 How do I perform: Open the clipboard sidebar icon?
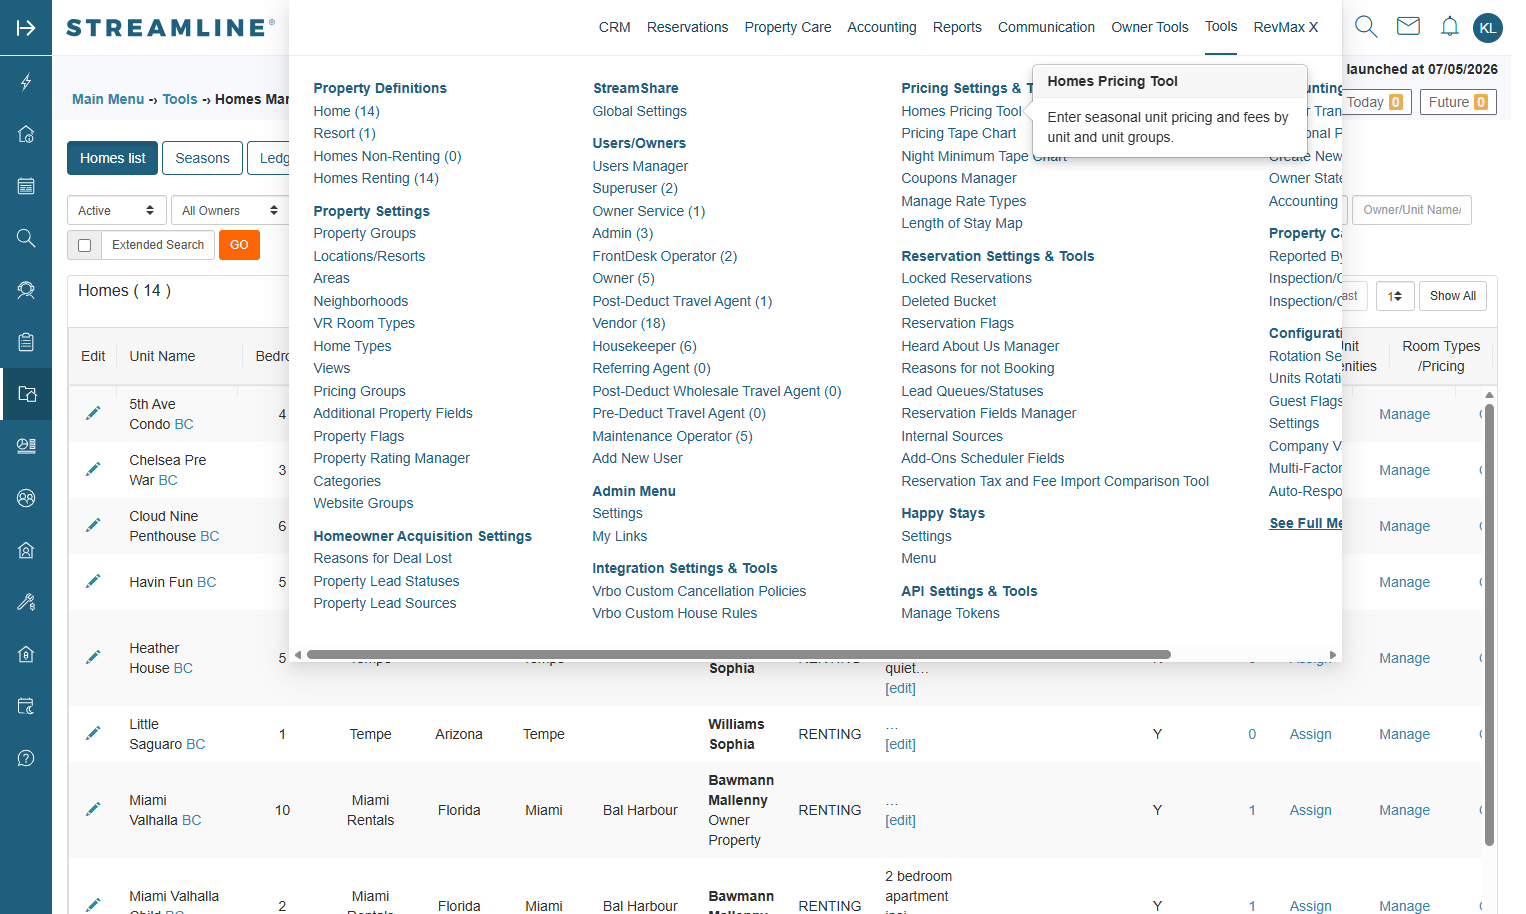coord(26,342)
